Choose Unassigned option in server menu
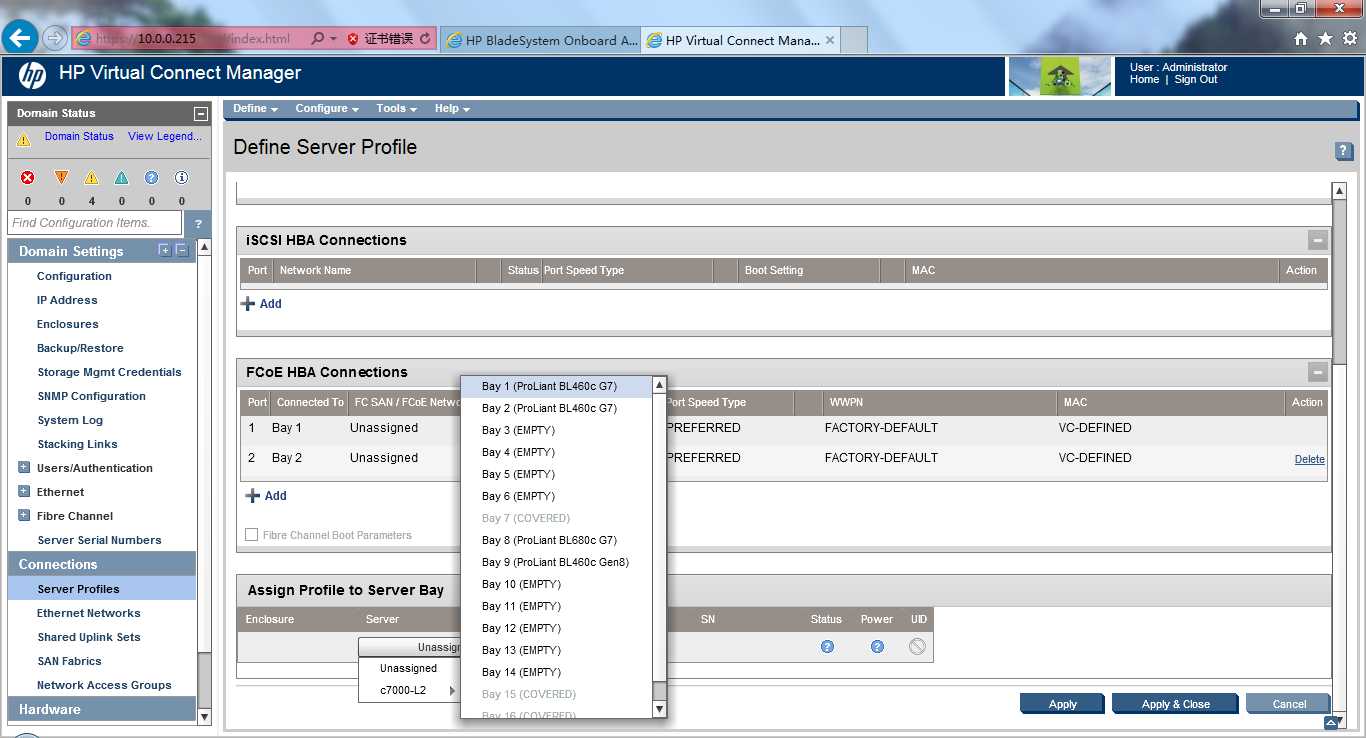1366x738 pixels. coord(409,668)
